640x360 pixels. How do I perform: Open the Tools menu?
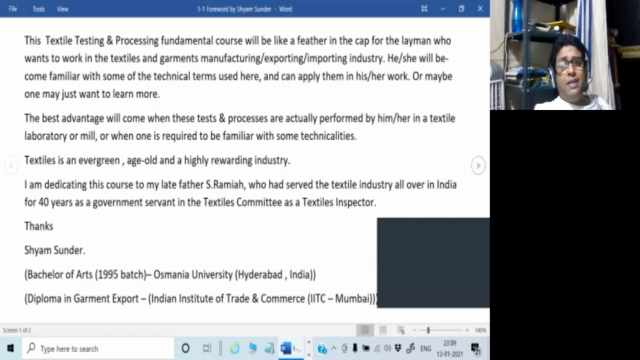point(38,9)
